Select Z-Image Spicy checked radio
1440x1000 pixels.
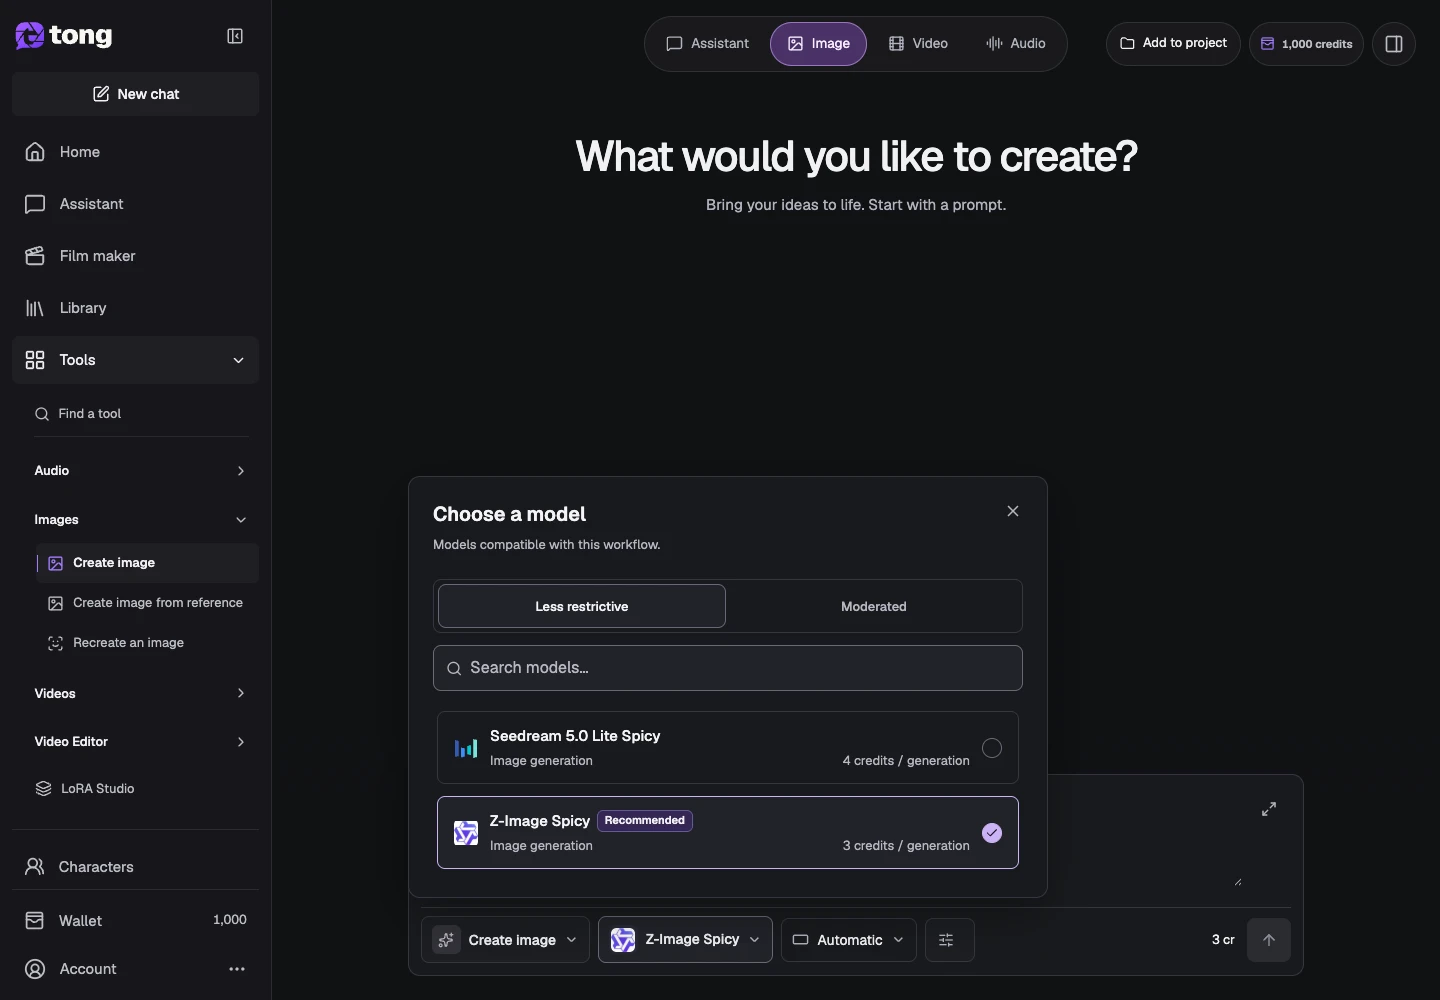point(992,833)
